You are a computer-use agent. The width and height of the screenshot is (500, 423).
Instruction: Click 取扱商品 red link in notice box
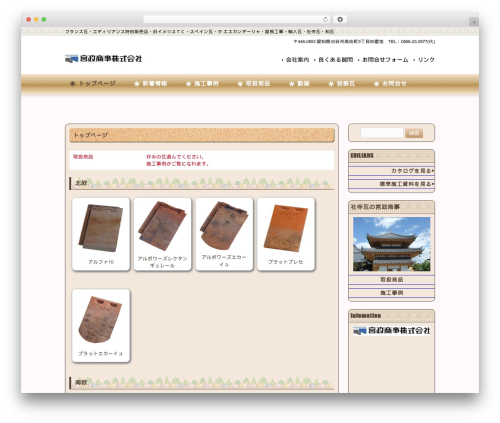coord(83,157)
